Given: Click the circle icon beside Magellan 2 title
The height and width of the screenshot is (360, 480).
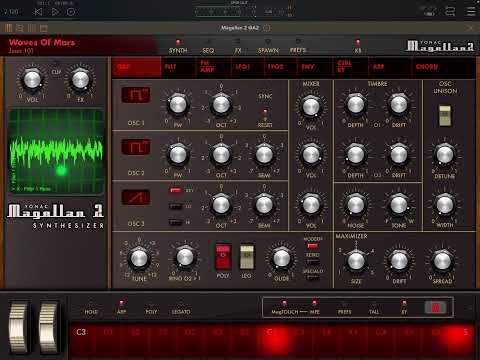Looking at the screenshot, I should [x=267, y=28].
